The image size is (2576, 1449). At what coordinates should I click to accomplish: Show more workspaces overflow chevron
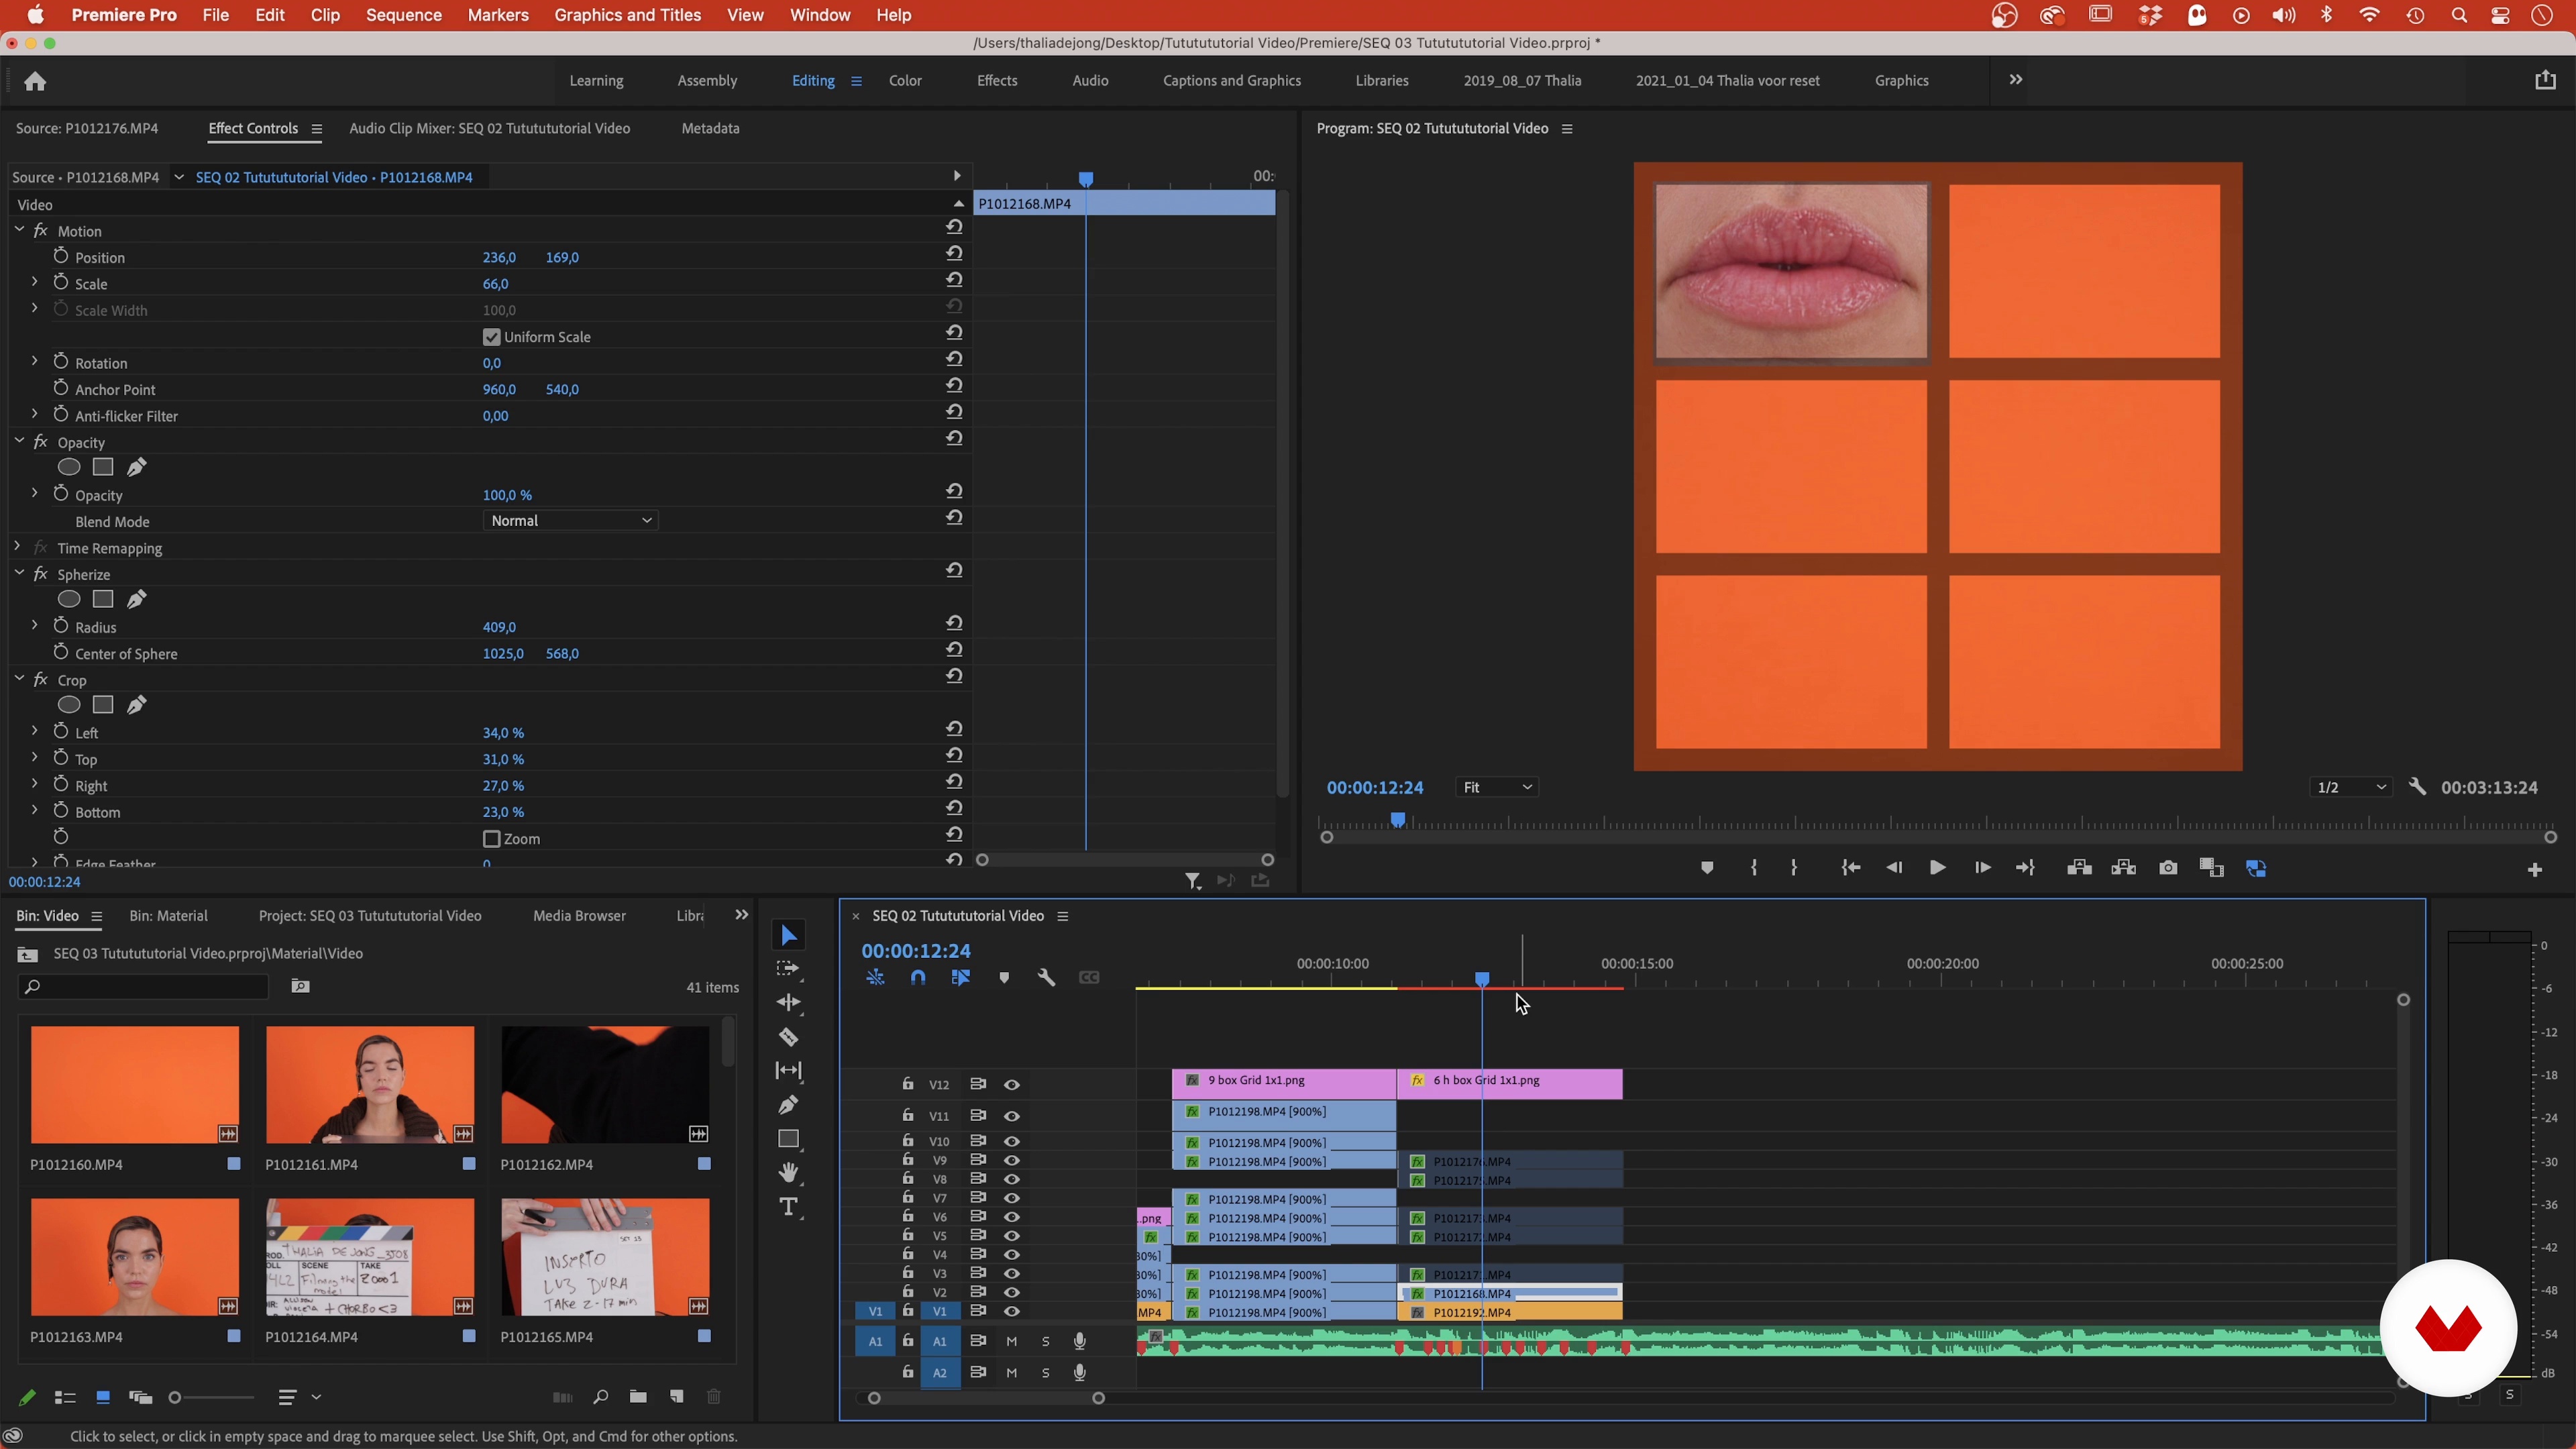(x=2016, y=80)
